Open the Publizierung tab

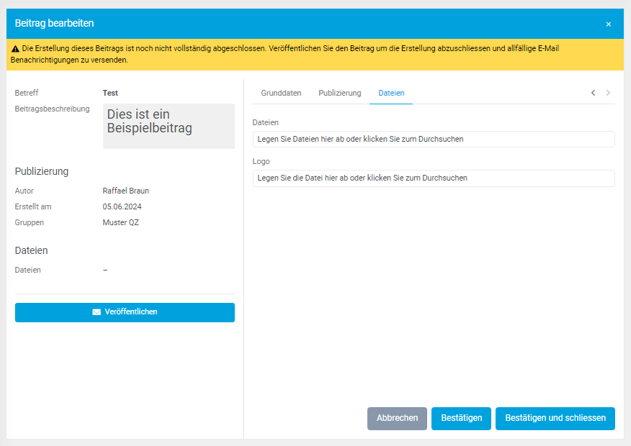(x=340, y=93)
